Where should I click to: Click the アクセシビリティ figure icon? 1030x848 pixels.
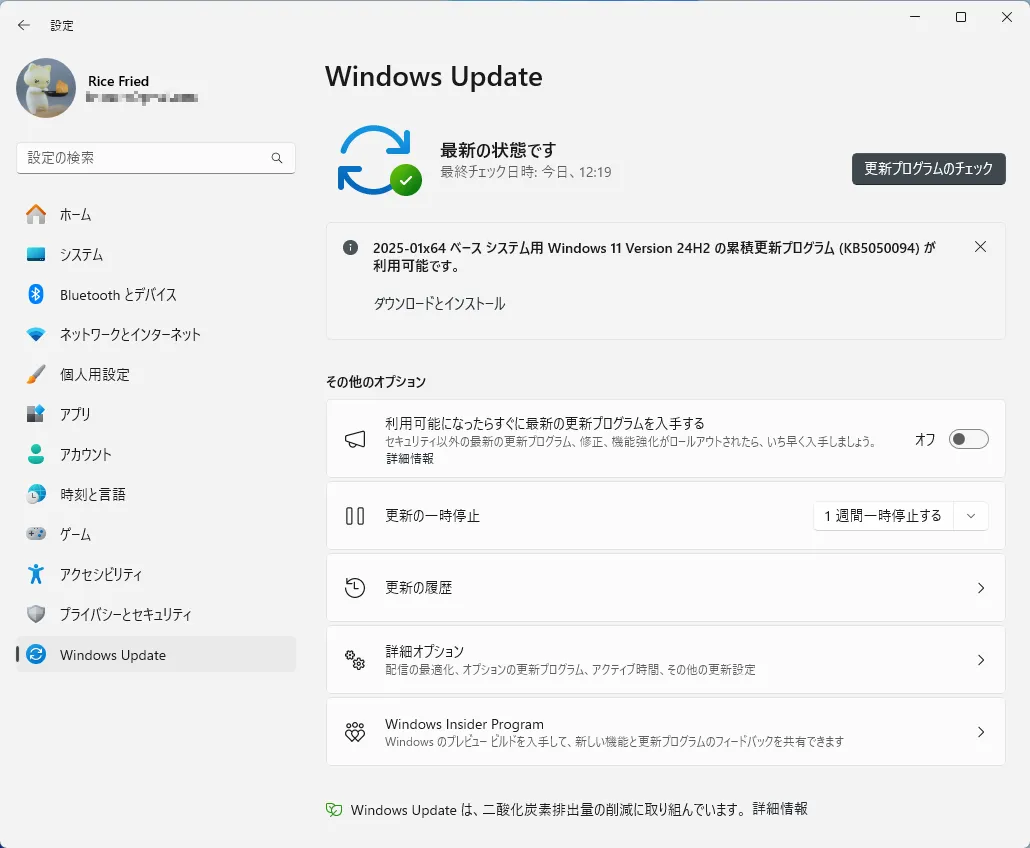[x=36, y=574]
